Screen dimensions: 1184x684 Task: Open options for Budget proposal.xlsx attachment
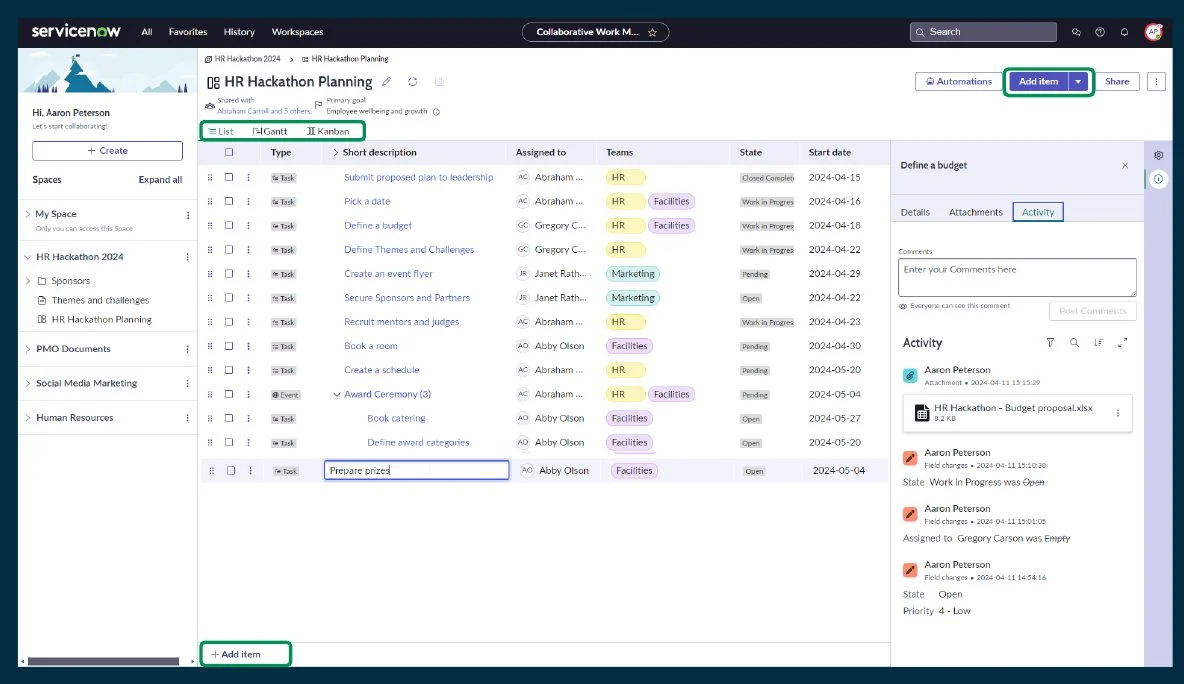pyautogui.click(x=1118, y=413)
